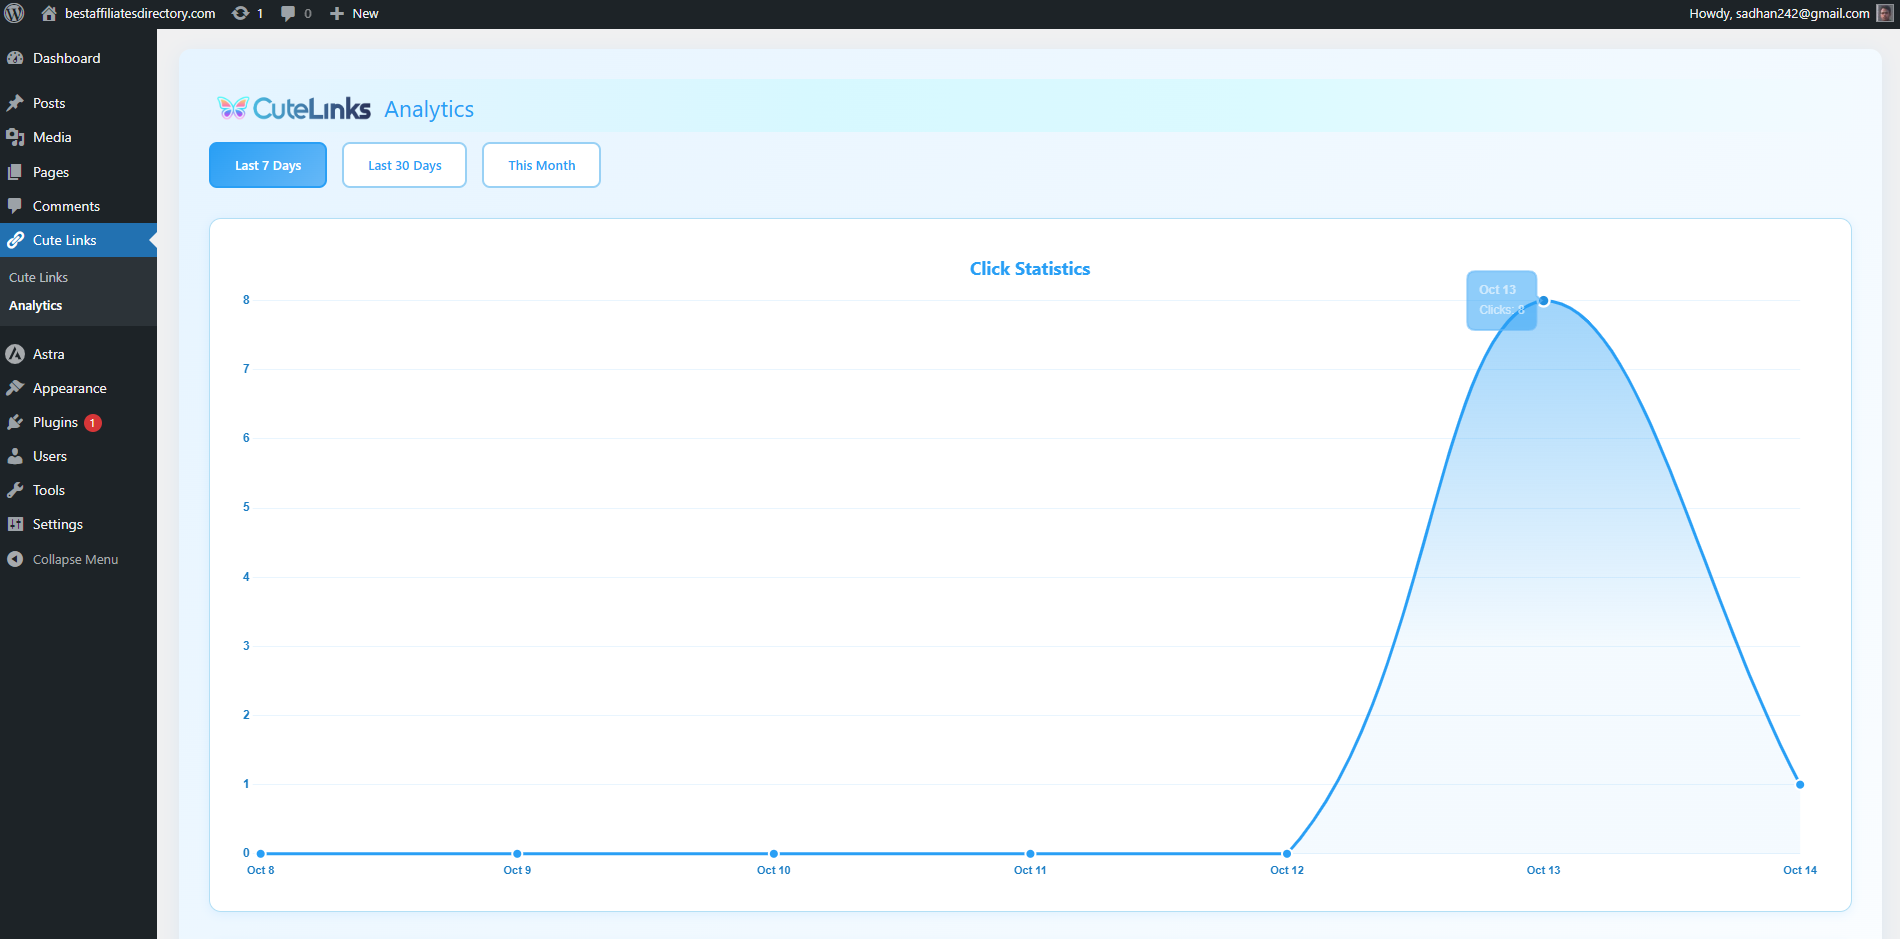Click the Plugins update badge showing 1
This screenshot has width=1900, height=939.
tap(93, 423)
